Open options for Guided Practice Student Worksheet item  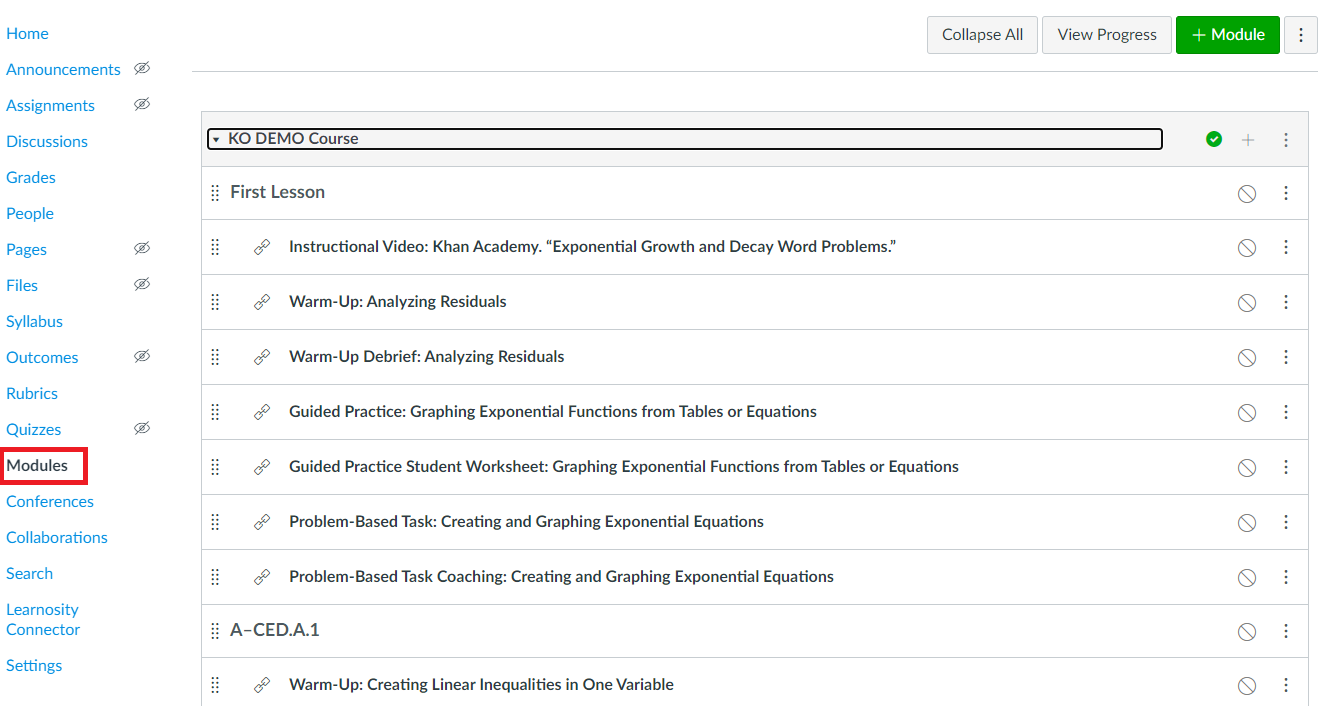tap(1286, 467)
